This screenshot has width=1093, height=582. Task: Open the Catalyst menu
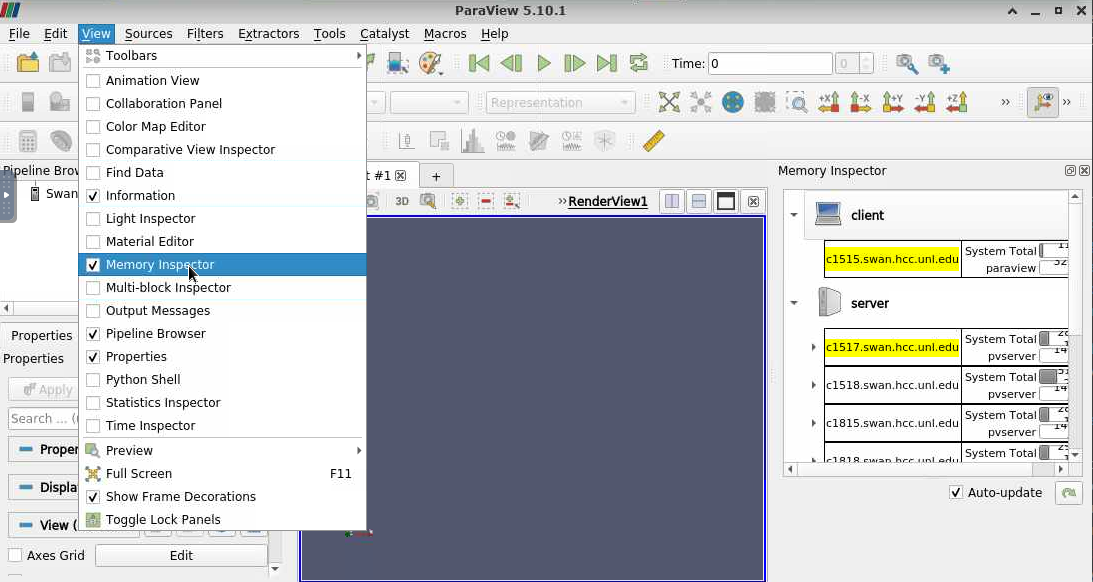384,33
